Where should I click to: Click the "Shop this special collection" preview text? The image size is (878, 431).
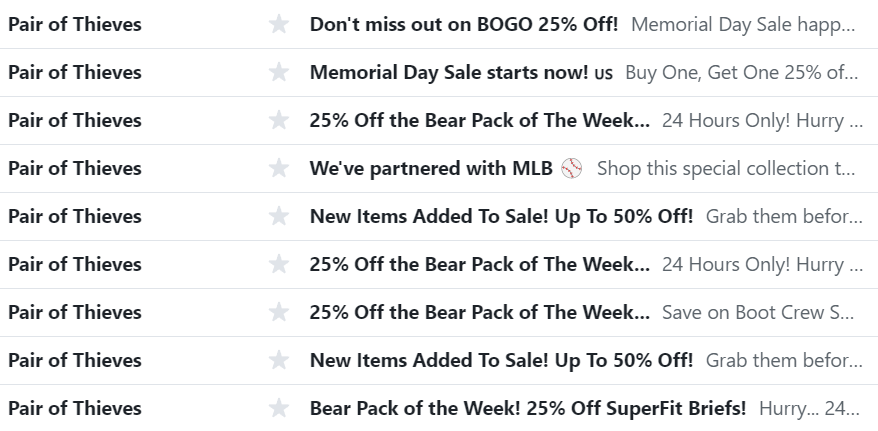click(725, 168)
